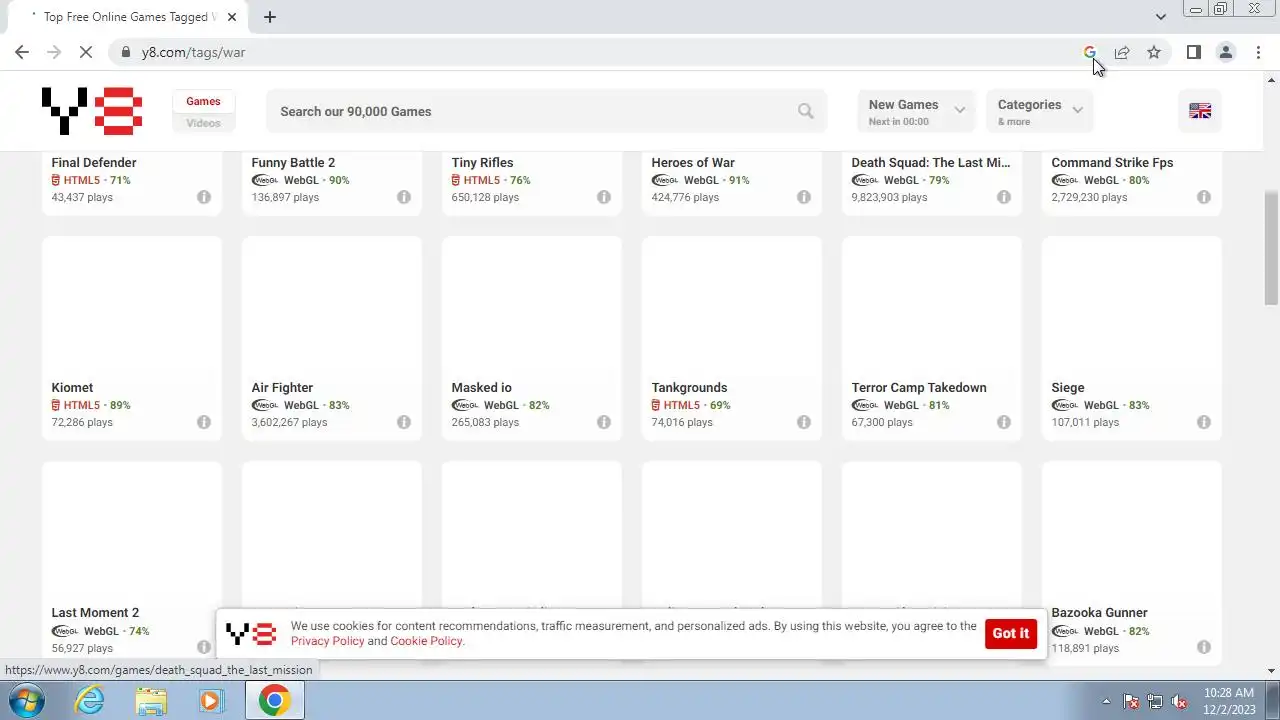This screenshot has width=1280, height=720.
Task: Open Siege game title
Action: pyautogui.click(x=1068, y=388)
